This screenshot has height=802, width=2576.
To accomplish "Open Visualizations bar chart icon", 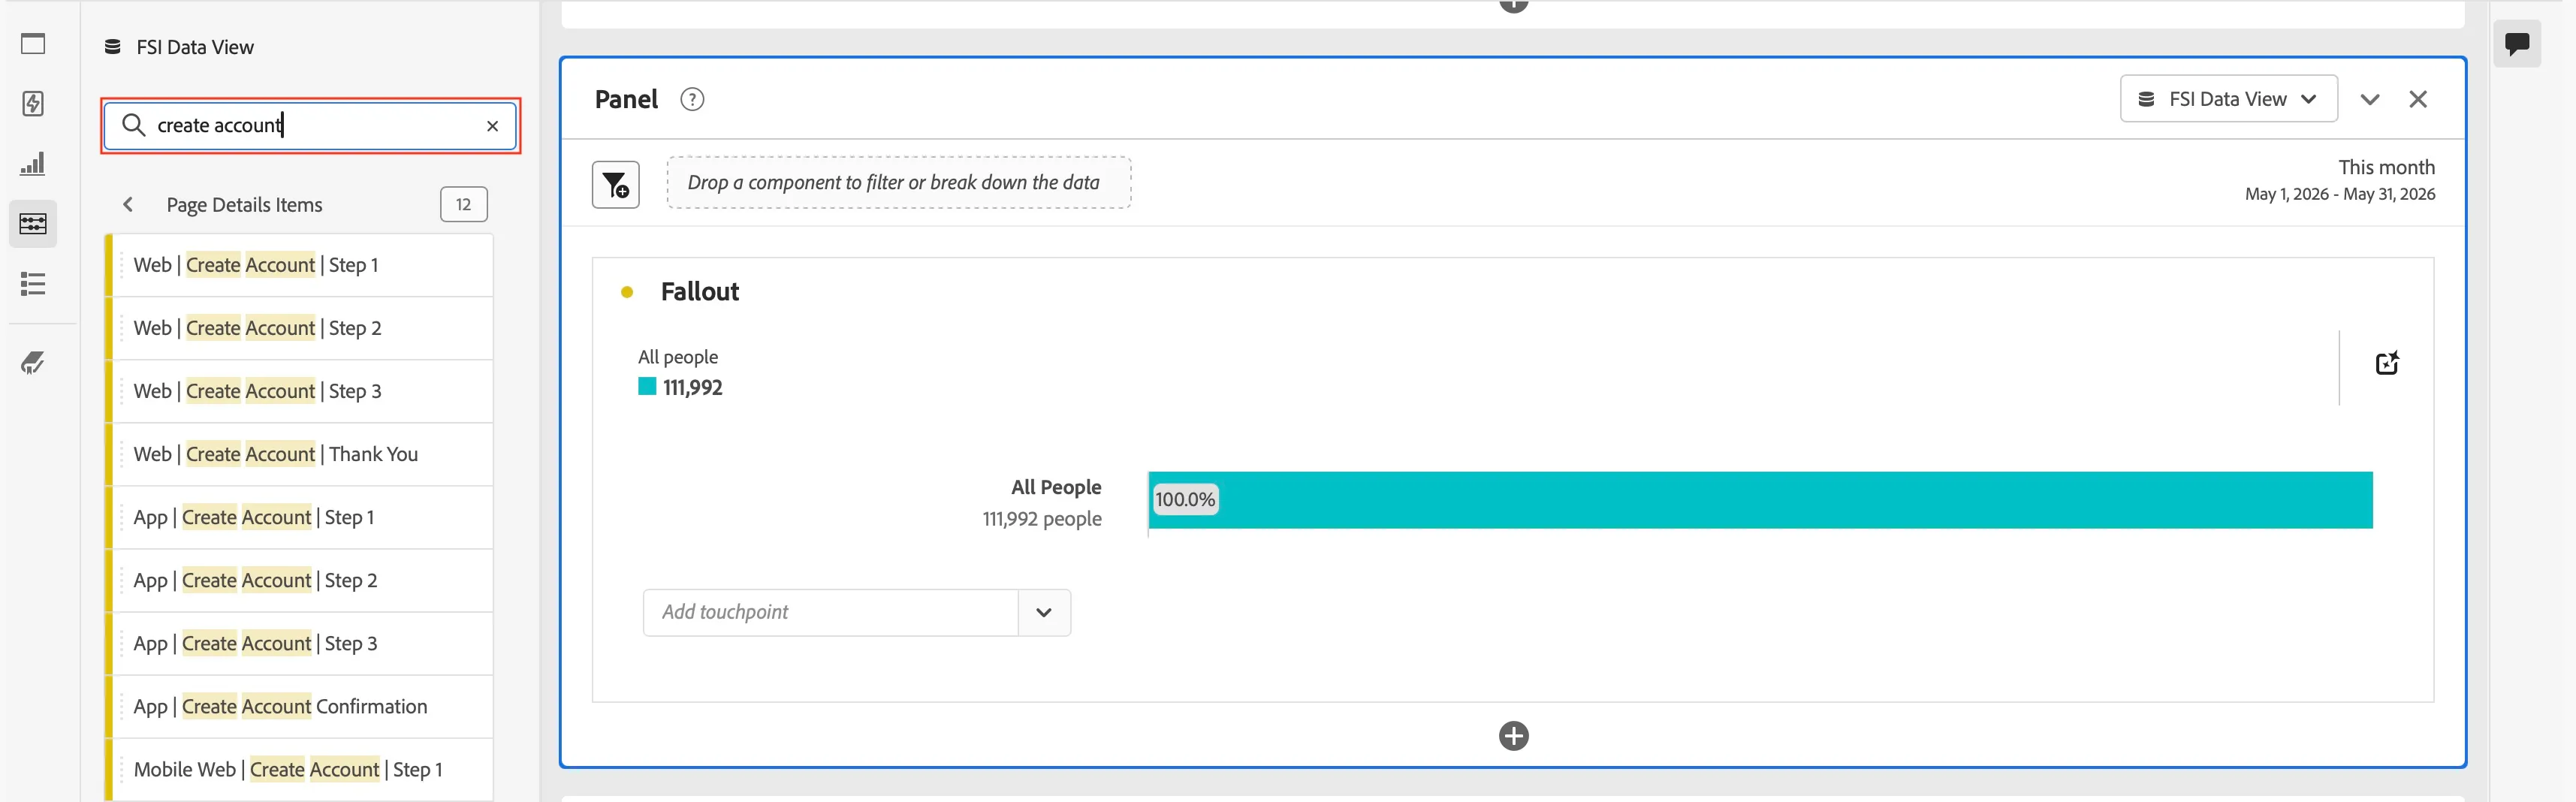I will [x=33, y=164].
